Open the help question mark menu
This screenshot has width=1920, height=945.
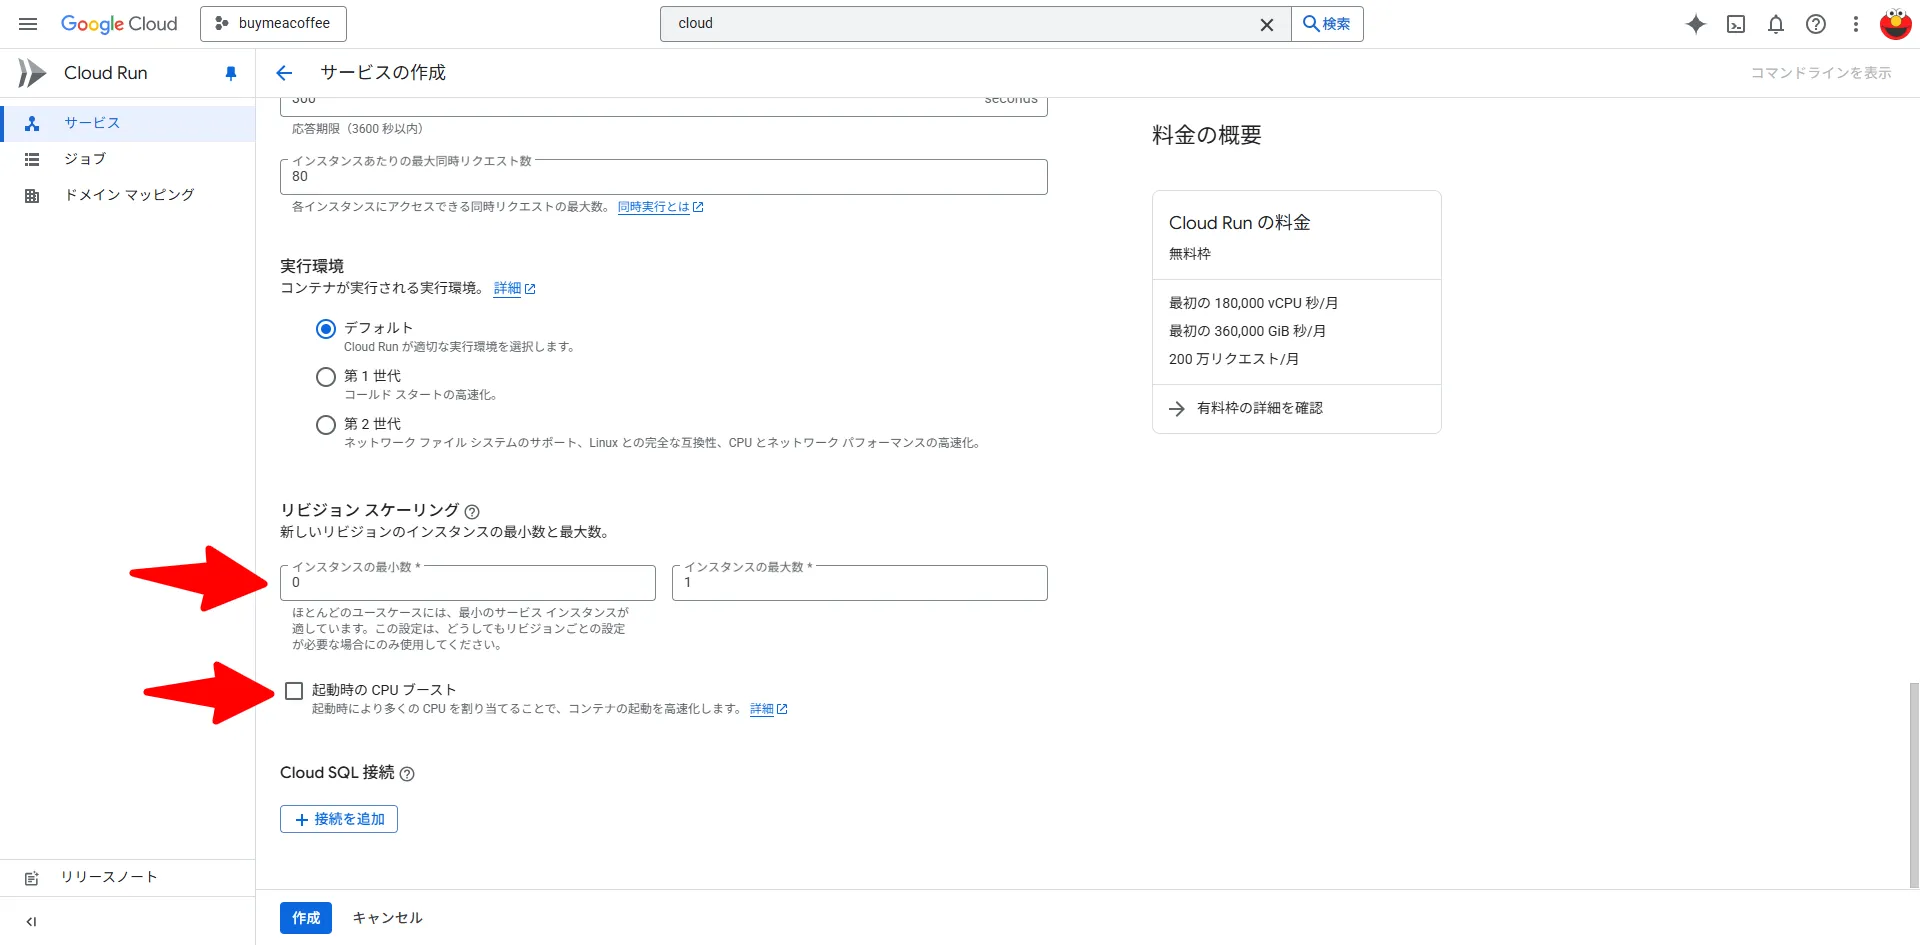[1816, 24]
